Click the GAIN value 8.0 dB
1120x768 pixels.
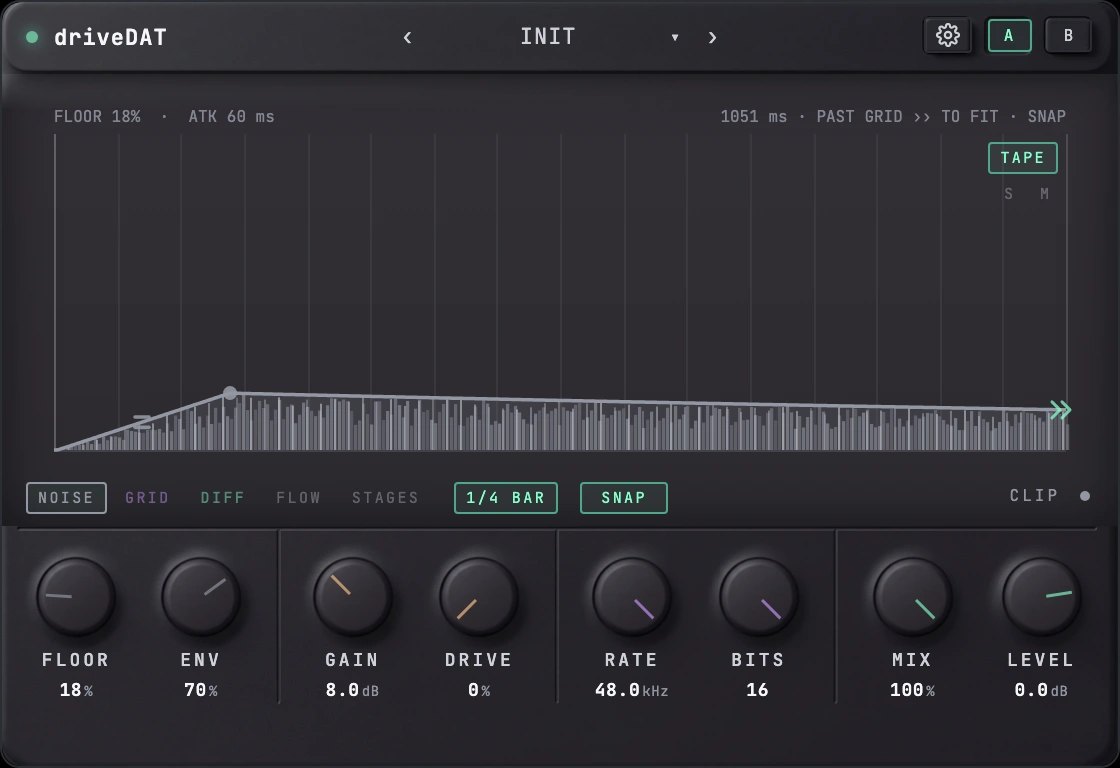[352, 690]
